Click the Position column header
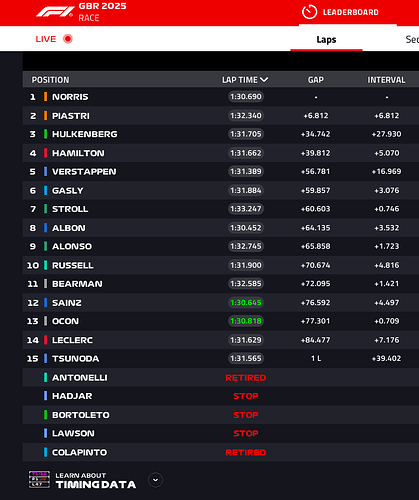The image size is (419, 500). (x=50, y=80)
